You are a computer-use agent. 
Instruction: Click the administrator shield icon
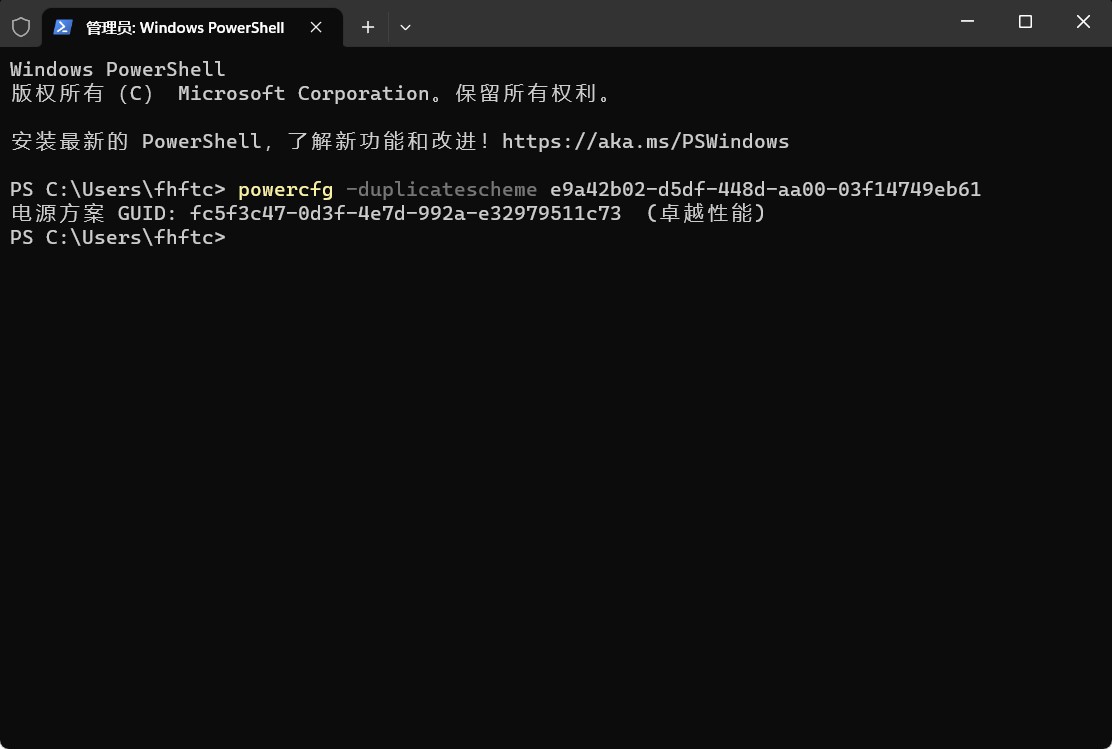[x=21, y=27]
